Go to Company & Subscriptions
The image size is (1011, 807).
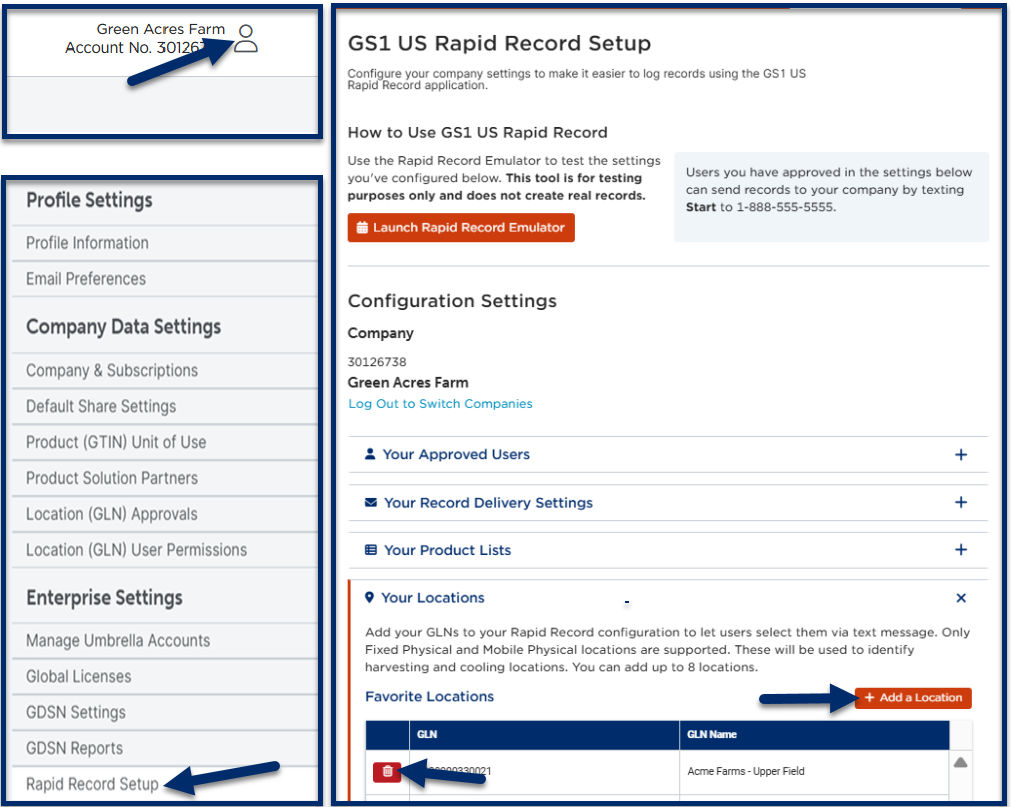[x=112, y=371]
